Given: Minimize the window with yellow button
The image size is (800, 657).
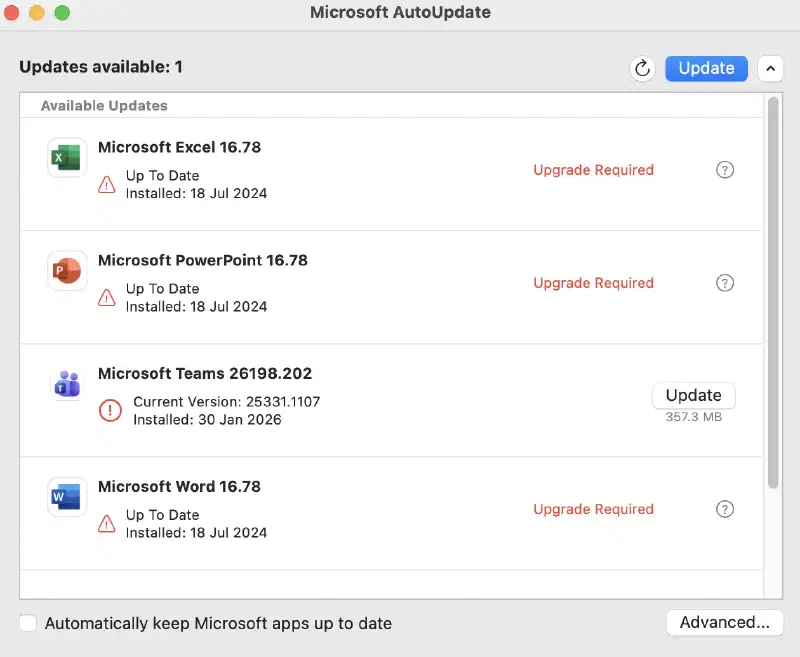Looking at the screenshot, I should click(37, 12).
